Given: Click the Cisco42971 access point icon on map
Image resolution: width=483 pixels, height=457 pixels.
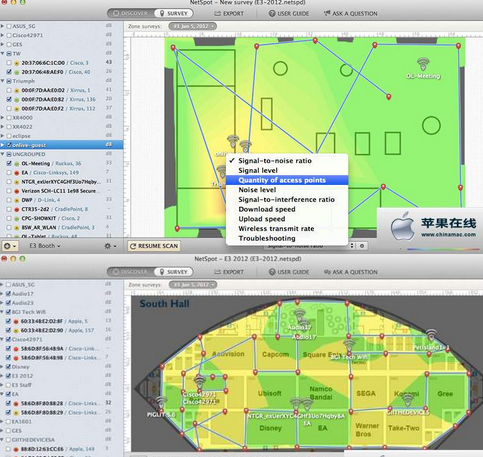Looking at the screenshot, I should pos(200,381).
